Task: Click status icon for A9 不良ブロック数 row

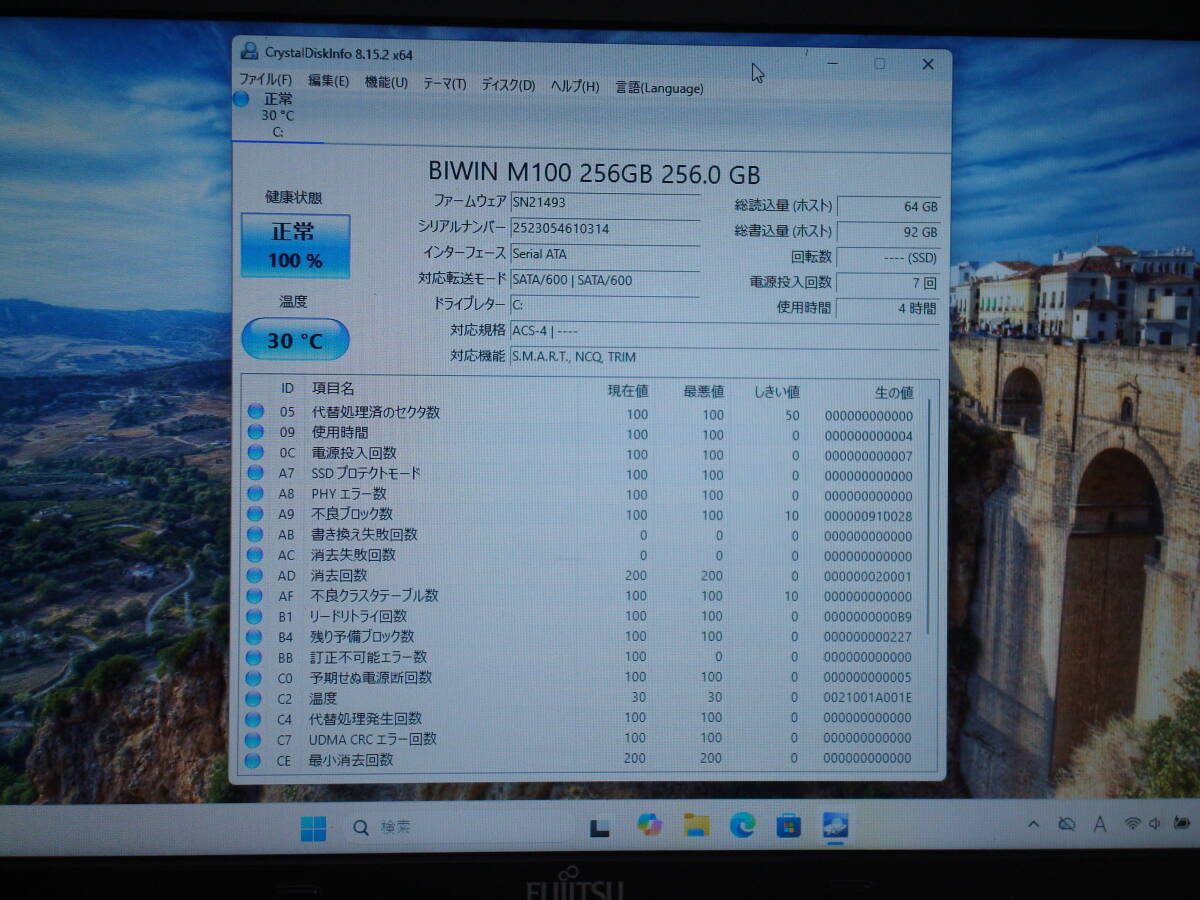Action: click(255, 514)
